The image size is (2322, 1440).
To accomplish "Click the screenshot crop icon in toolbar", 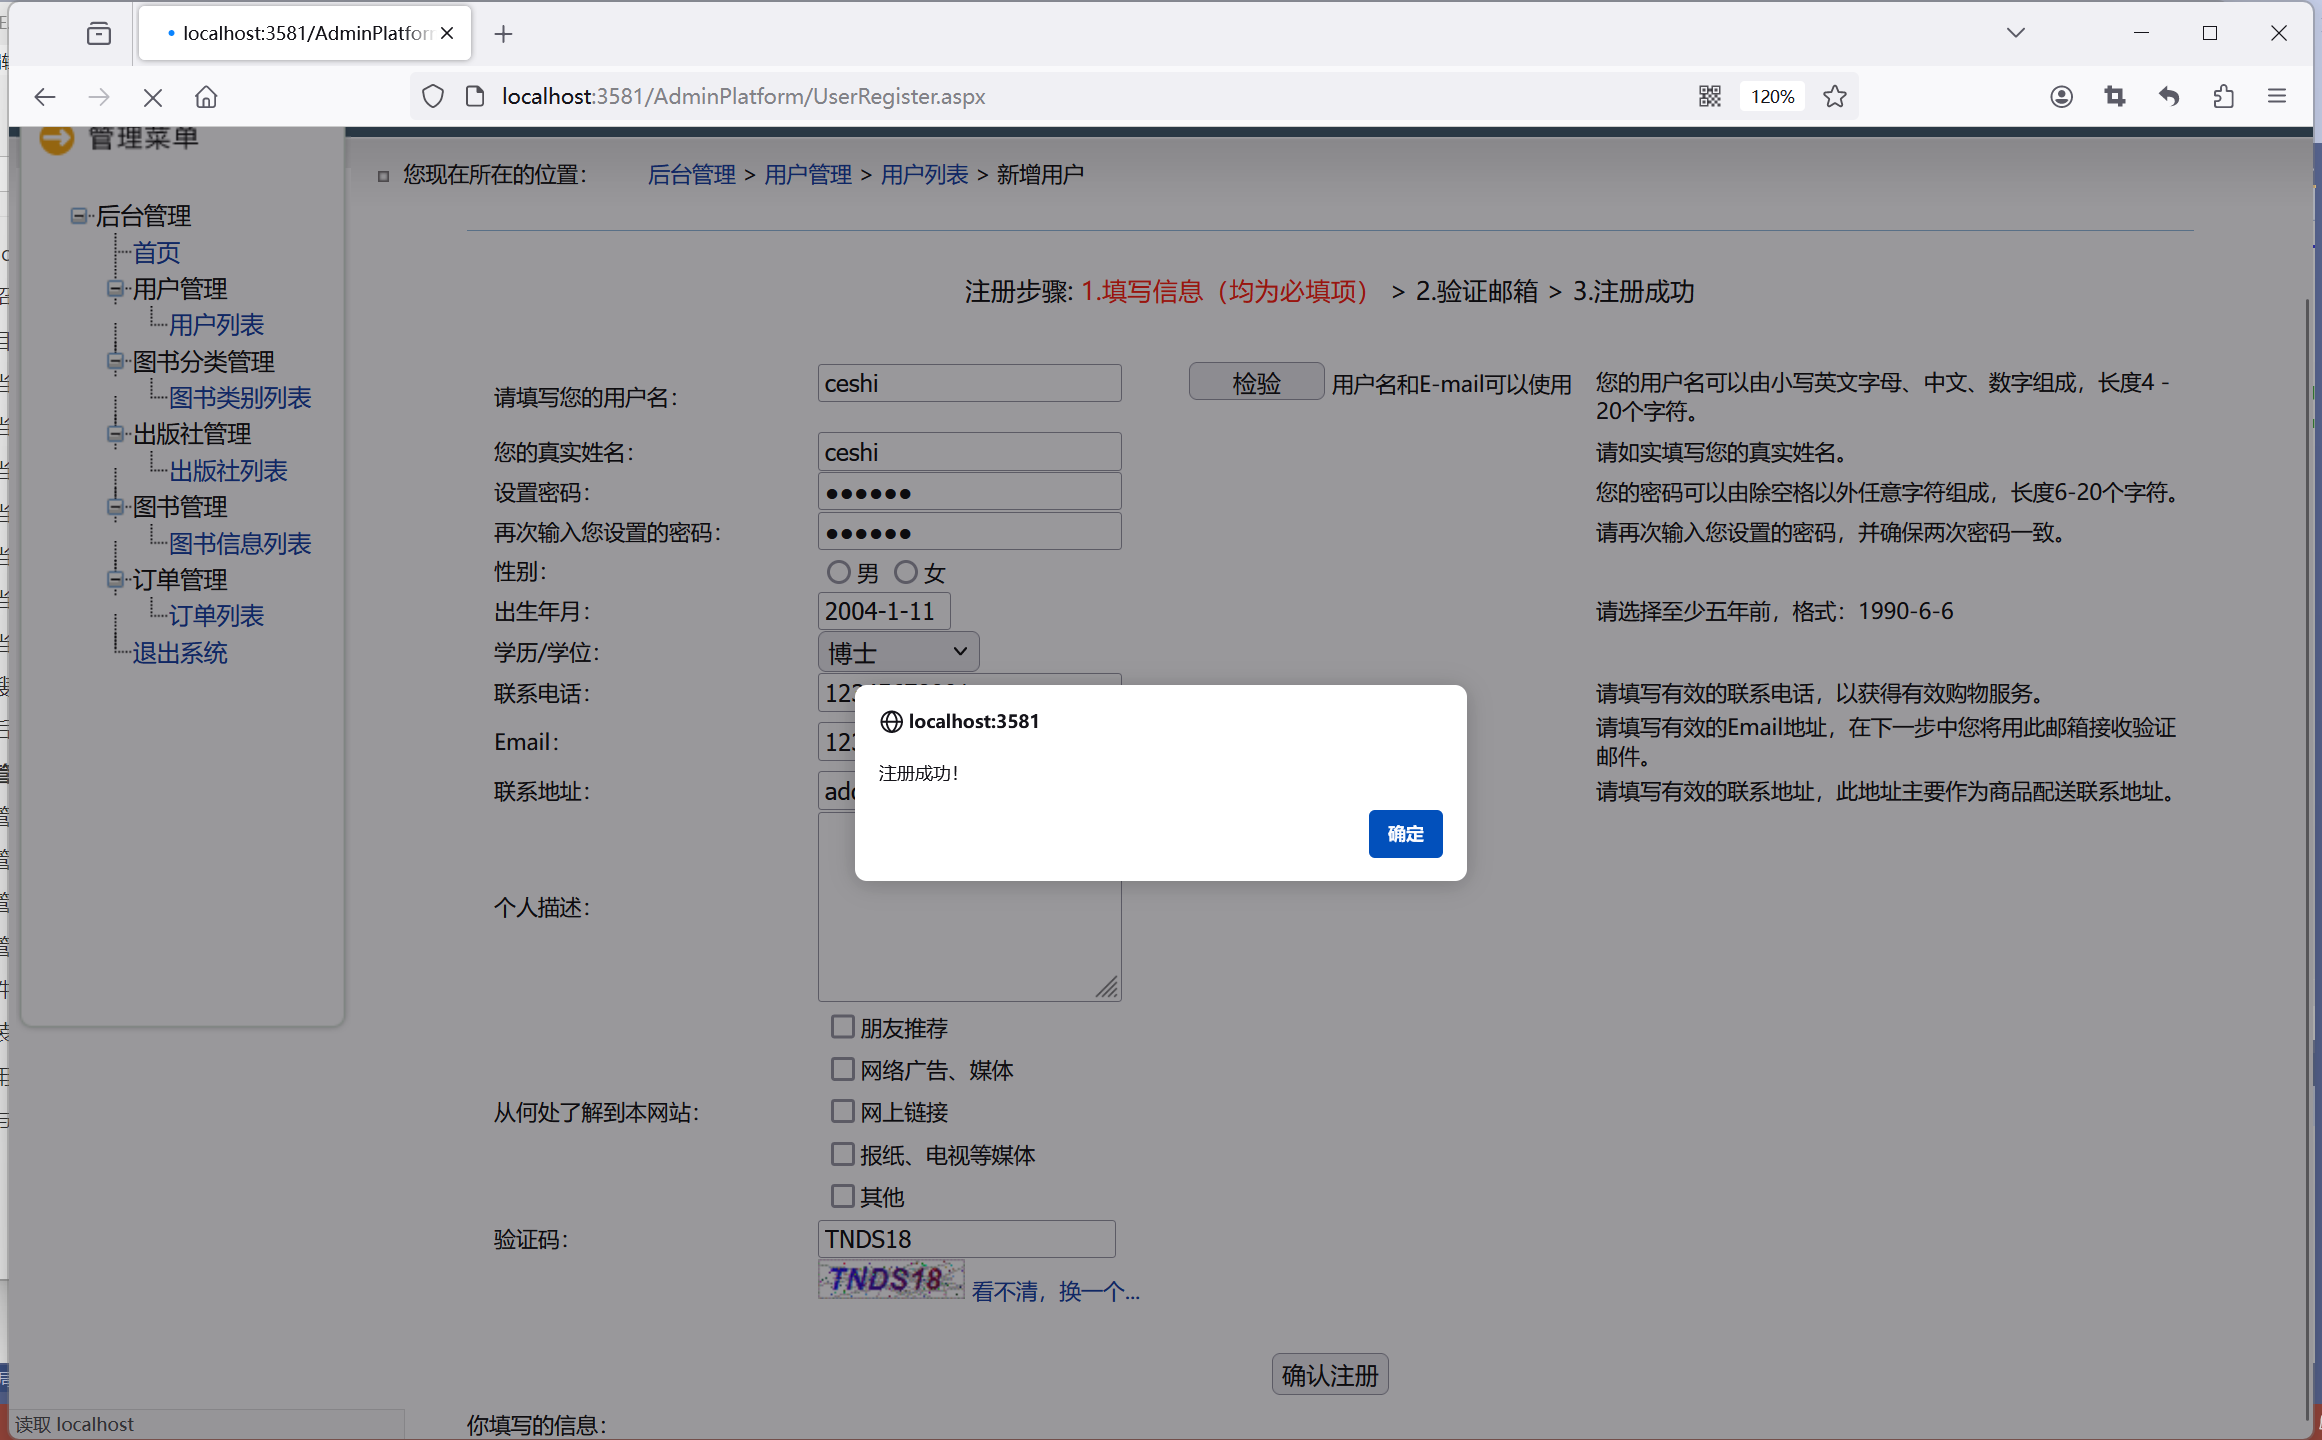I will 2115,96.
